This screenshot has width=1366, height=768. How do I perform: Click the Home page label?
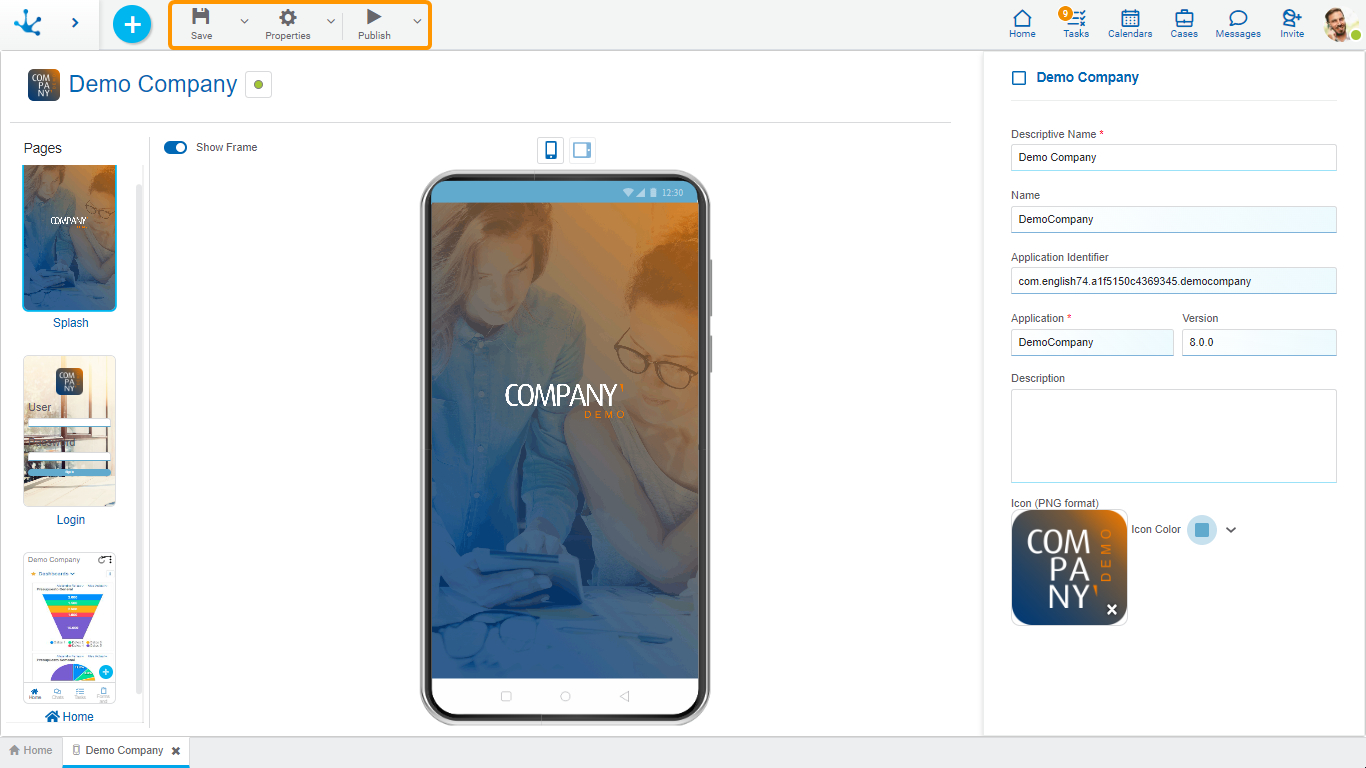coord(70,717)
